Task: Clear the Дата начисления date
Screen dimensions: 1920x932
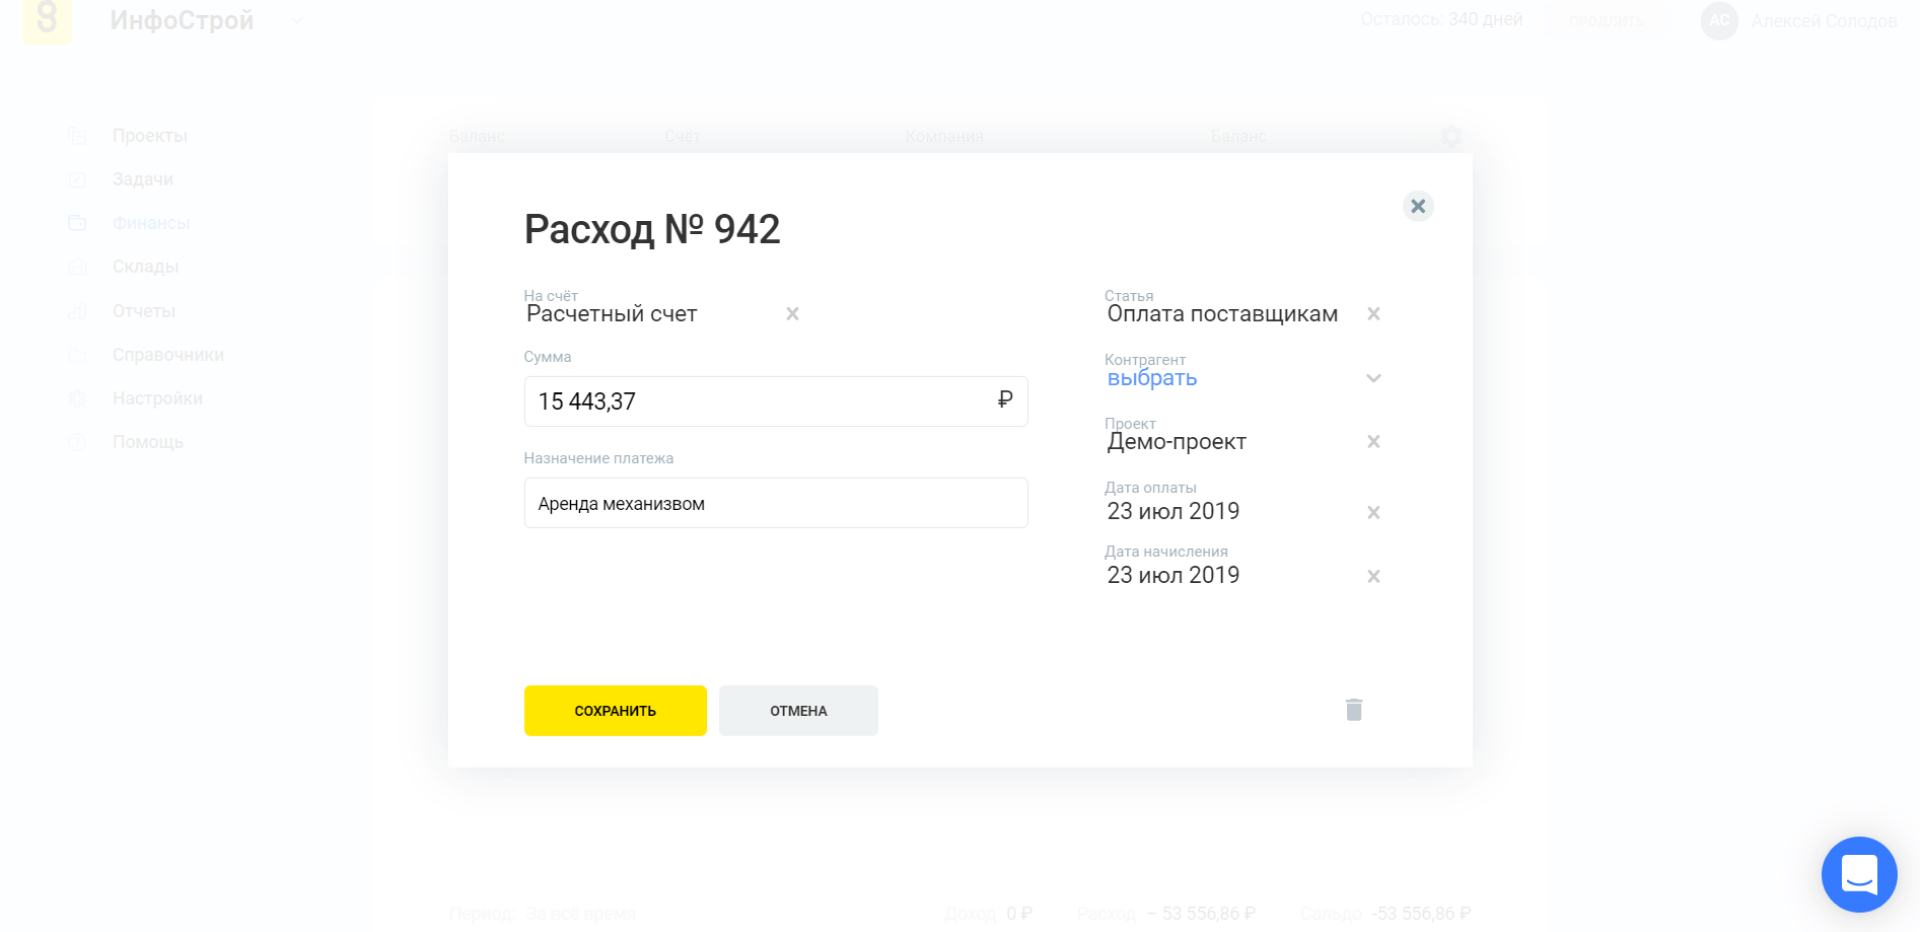Action: (1373, 576)
